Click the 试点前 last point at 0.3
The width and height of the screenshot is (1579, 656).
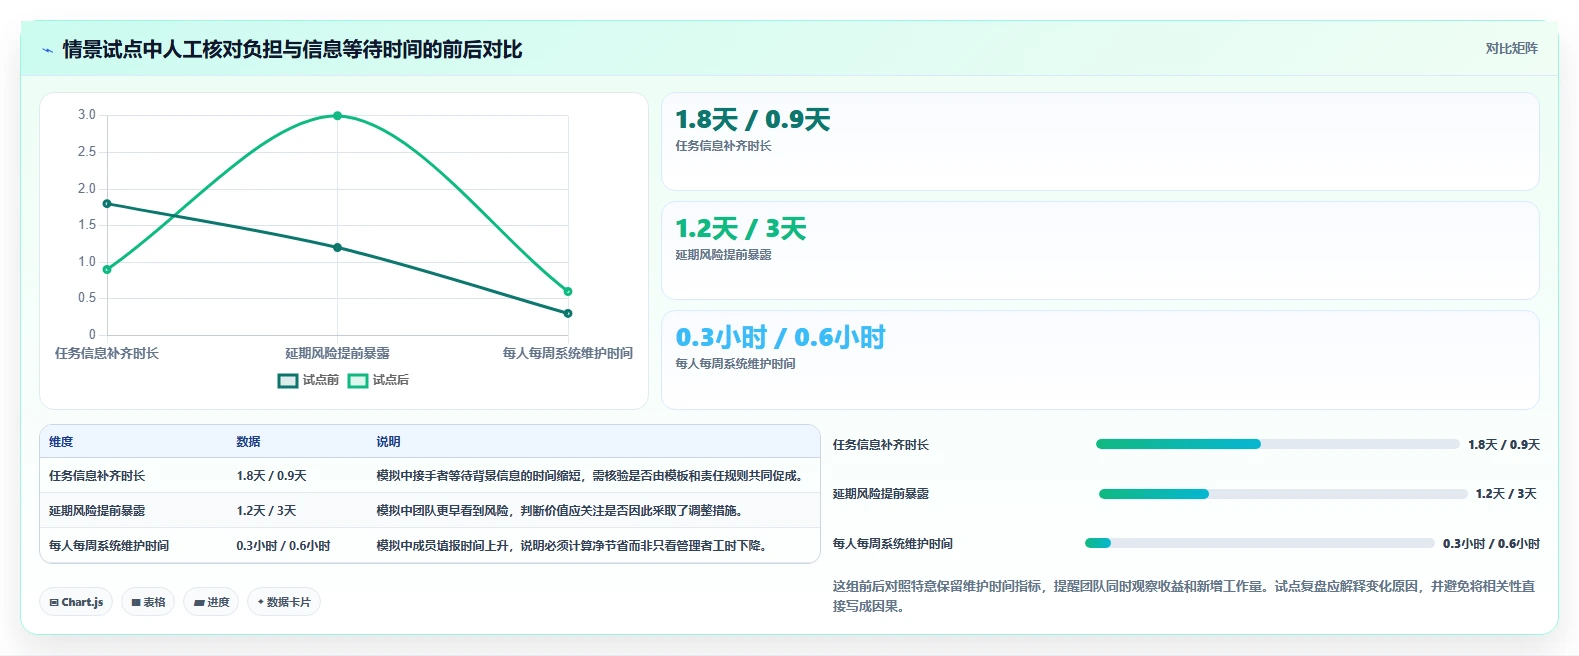coord(568,313)
